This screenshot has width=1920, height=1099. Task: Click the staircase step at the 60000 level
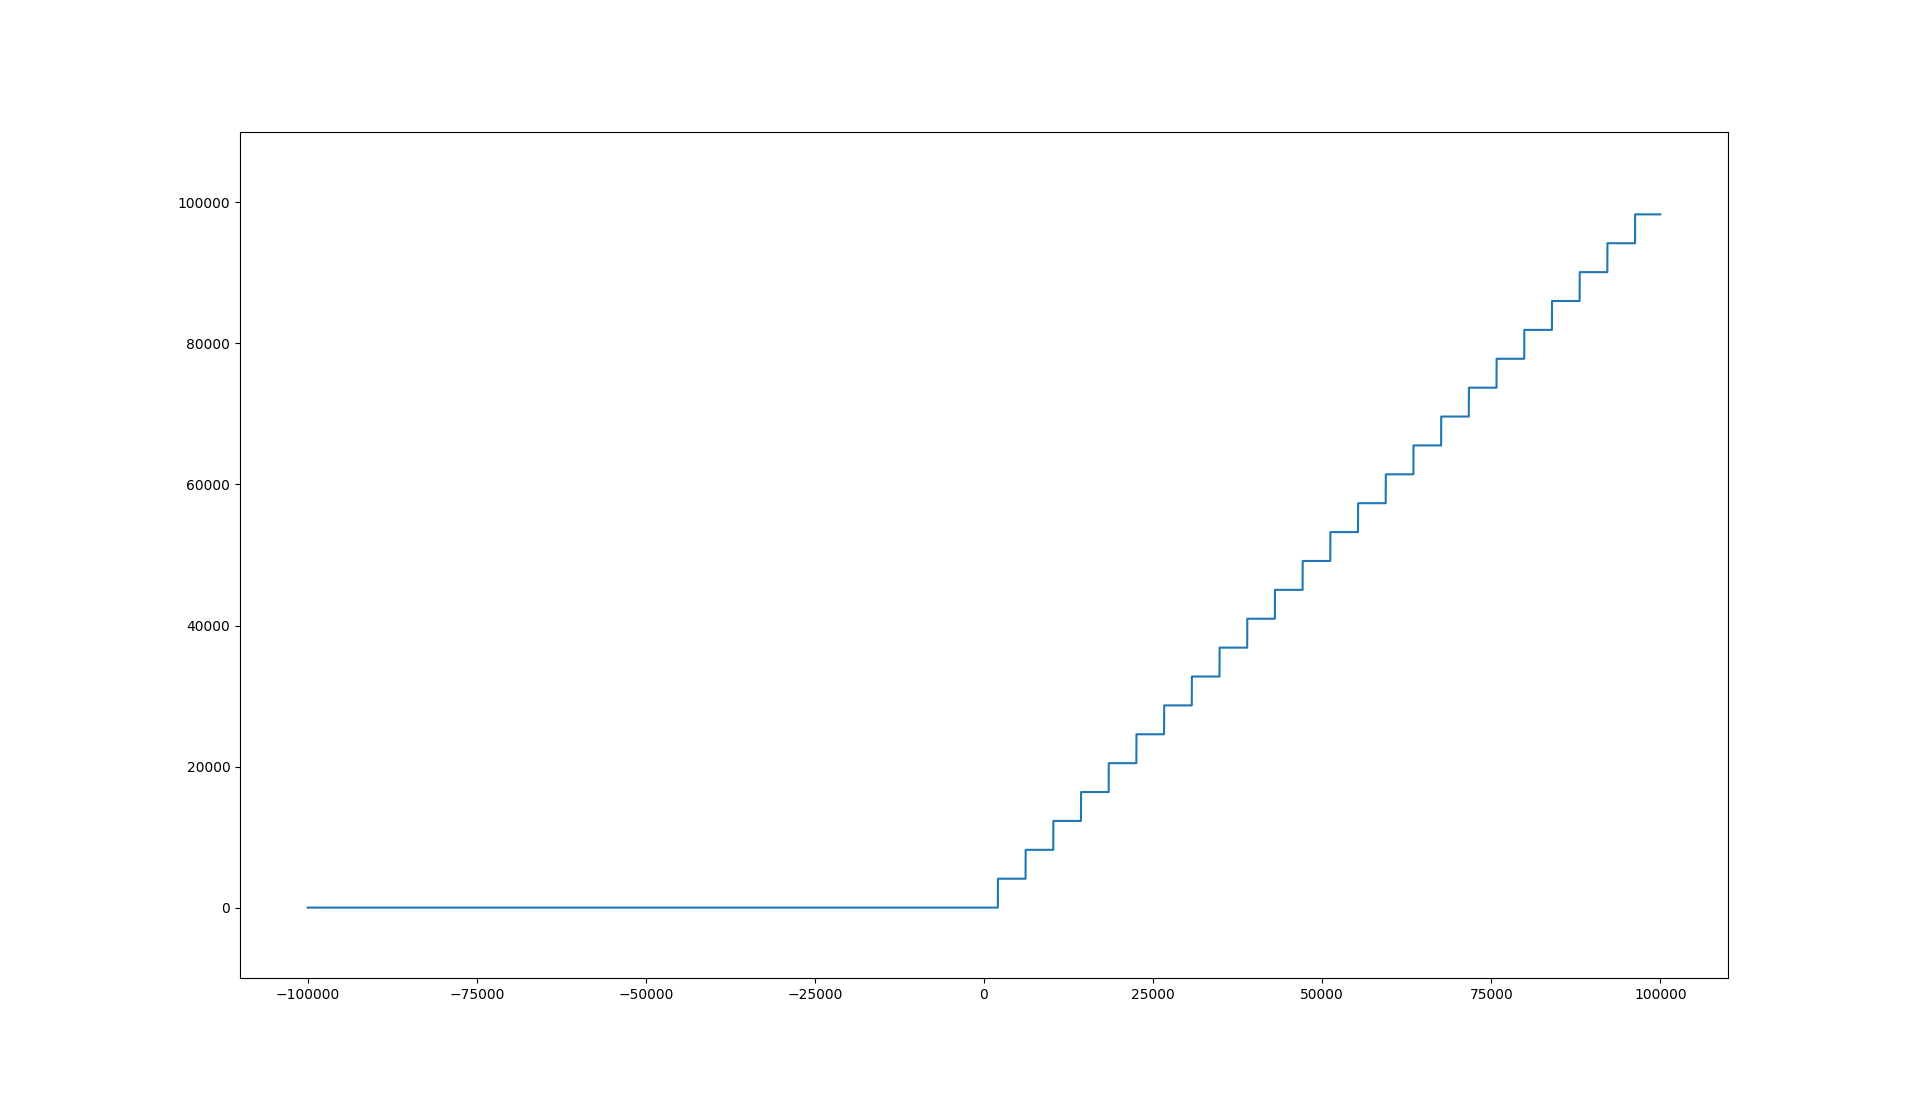point(1399,474)
